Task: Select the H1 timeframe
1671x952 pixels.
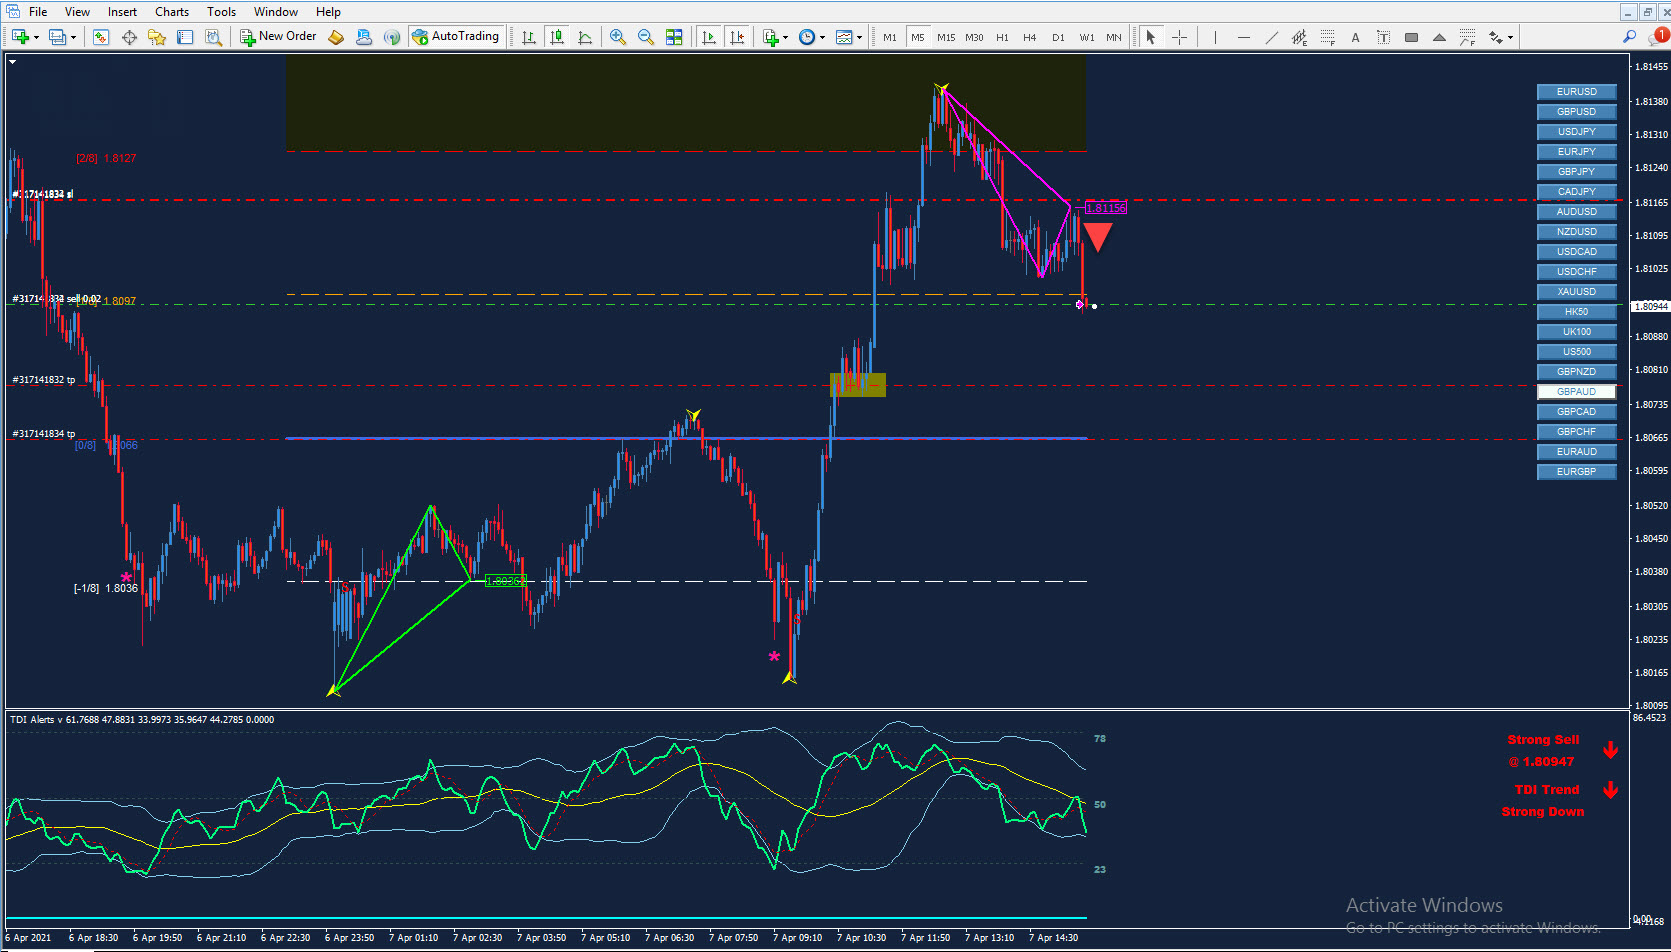Action: (x=1002, y=37)
